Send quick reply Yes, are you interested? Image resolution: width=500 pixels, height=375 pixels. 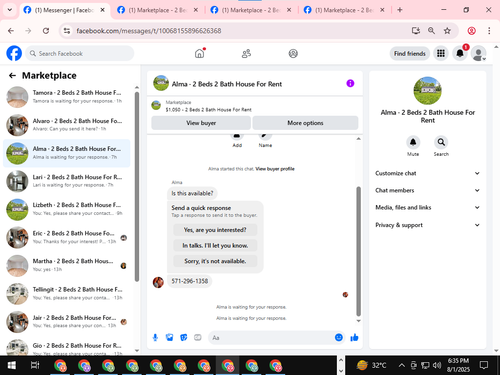[x=215, y=230]
